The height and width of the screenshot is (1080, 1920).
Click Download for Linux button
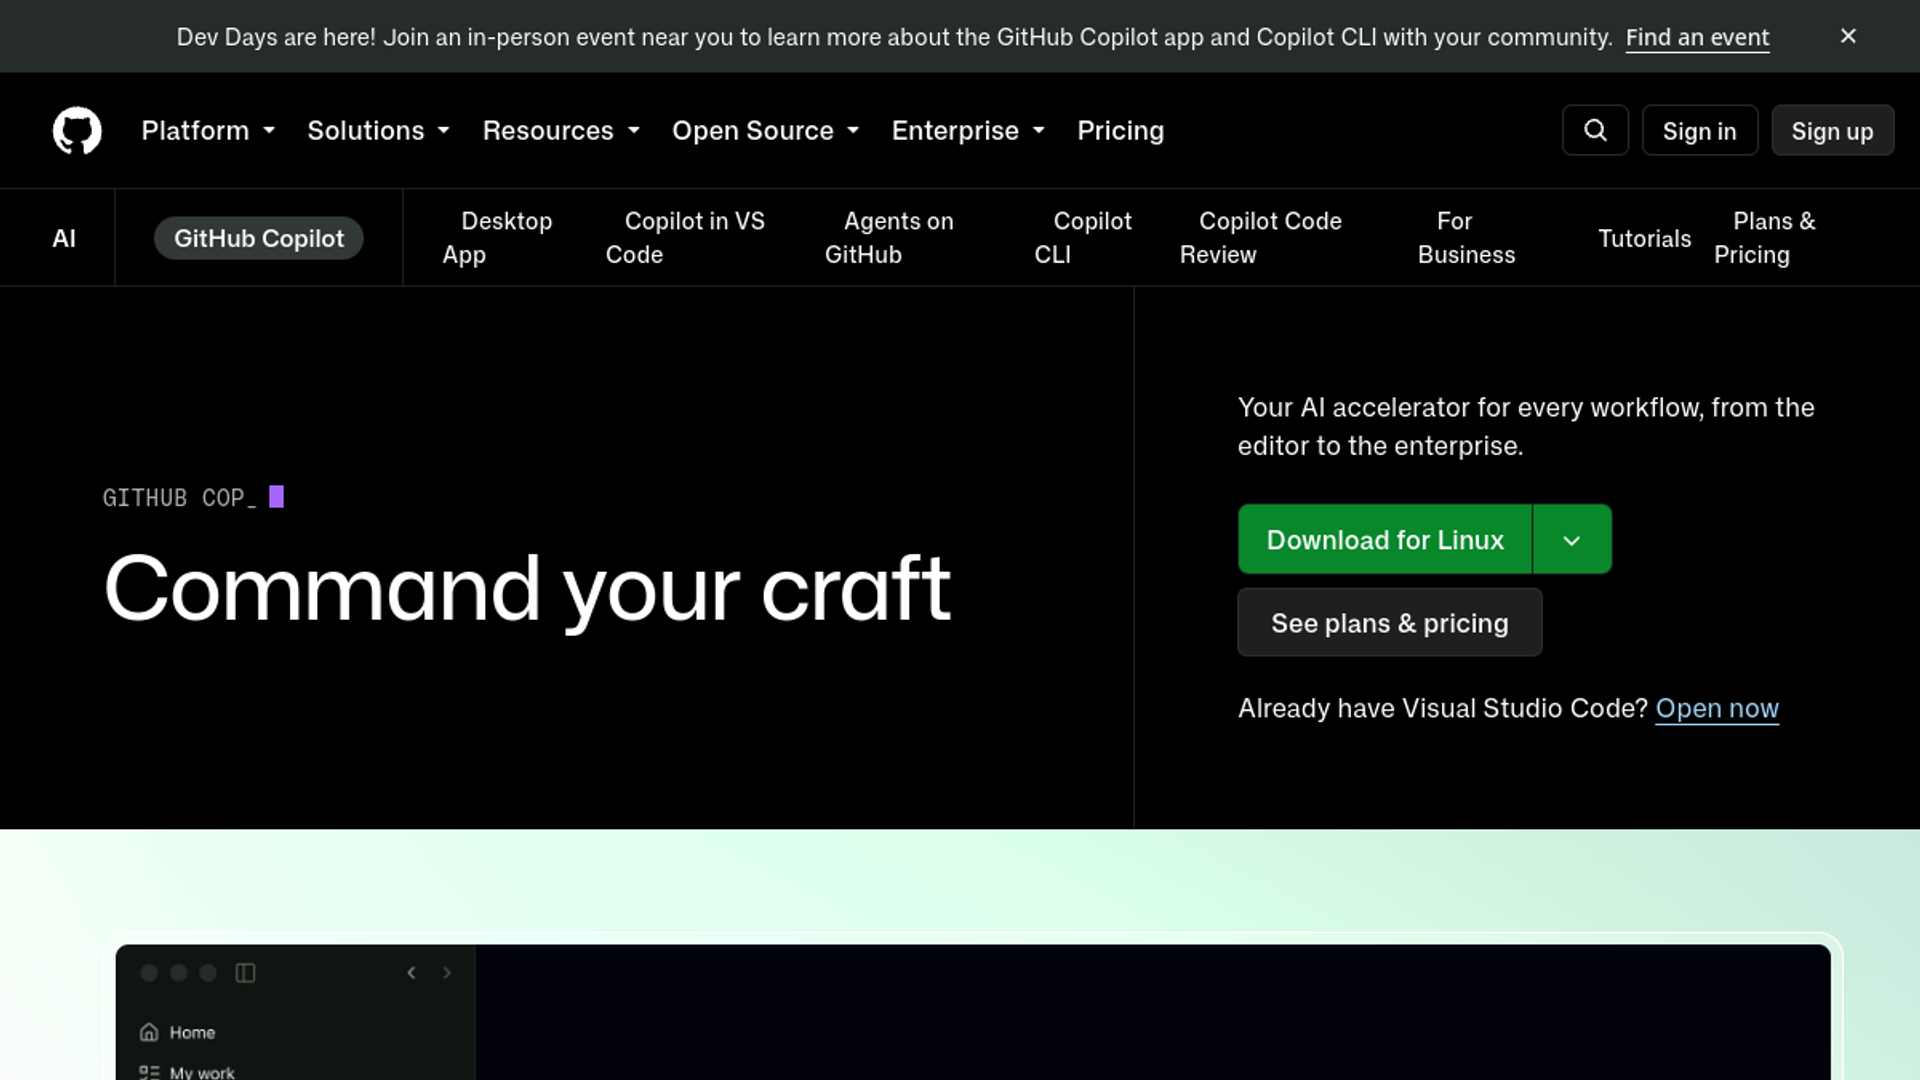1385,540
